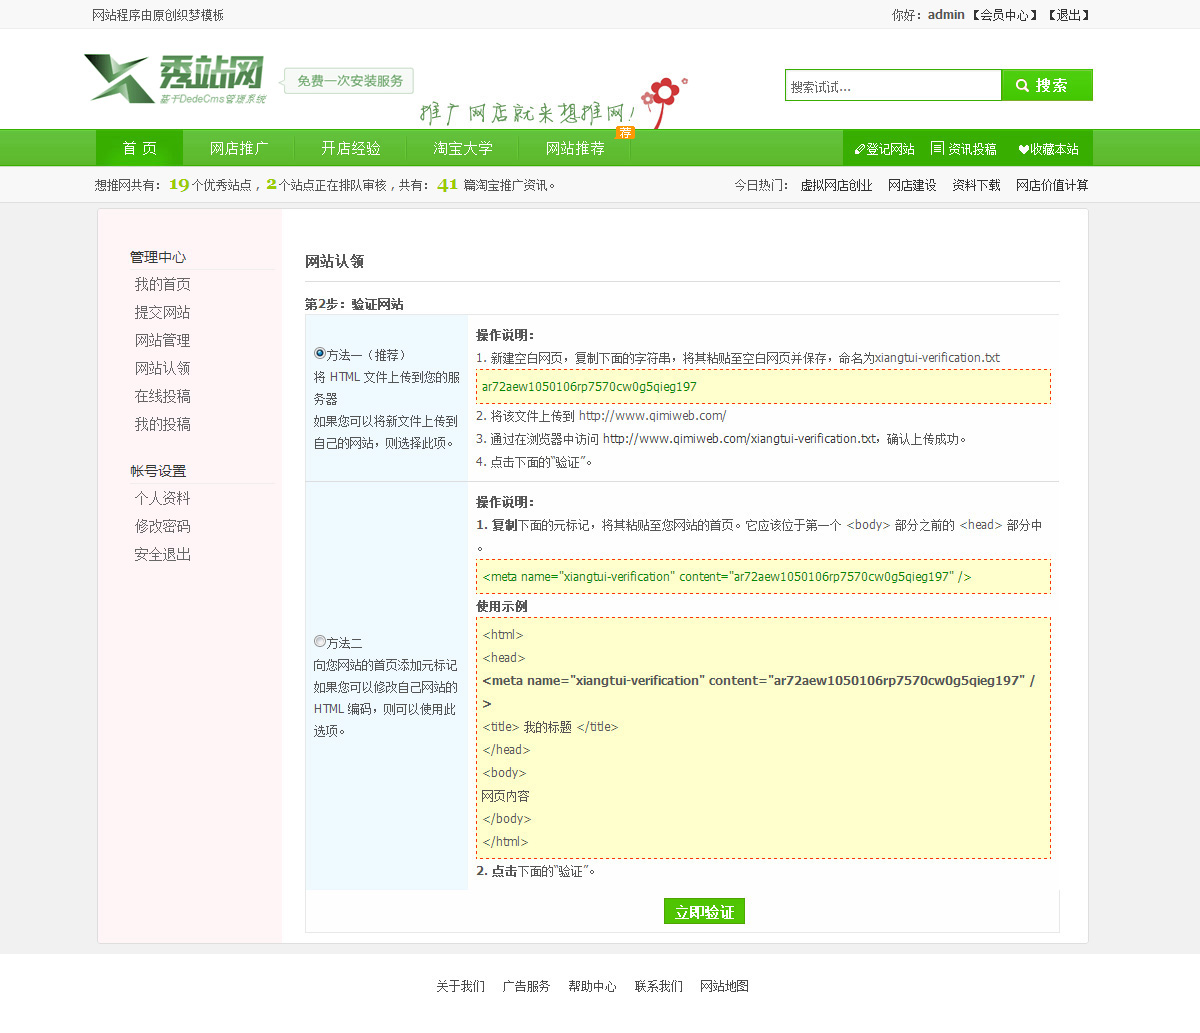Image resolution: width=1200 pixels, height=1033 pixels.
Task: Click the 资讯投稿 document icon link
Action: coord(963,149)
